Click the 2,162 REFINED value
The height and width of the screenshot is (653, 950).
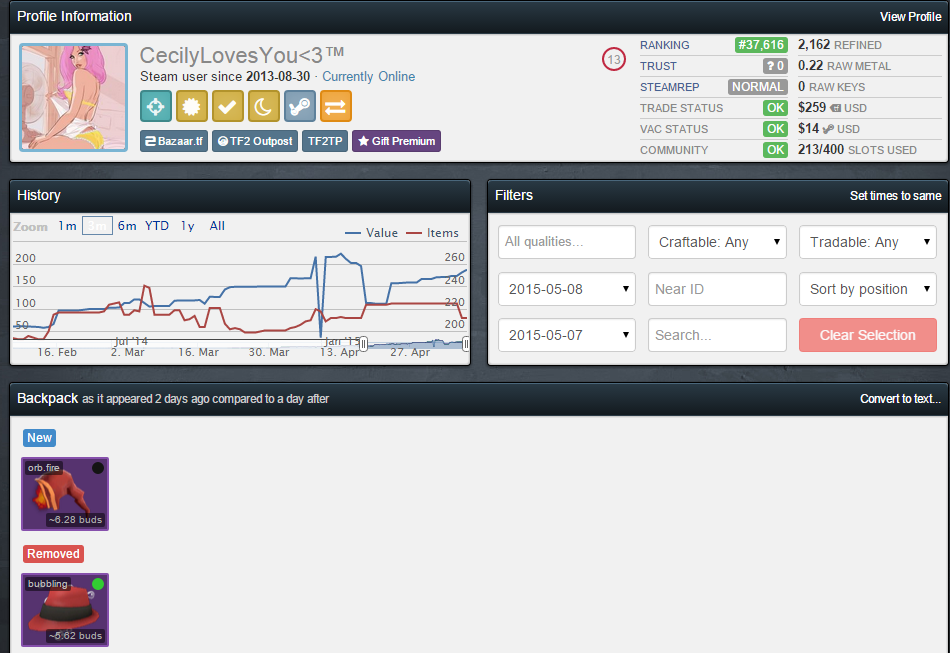pyautogui.click(x=839, y=45)
